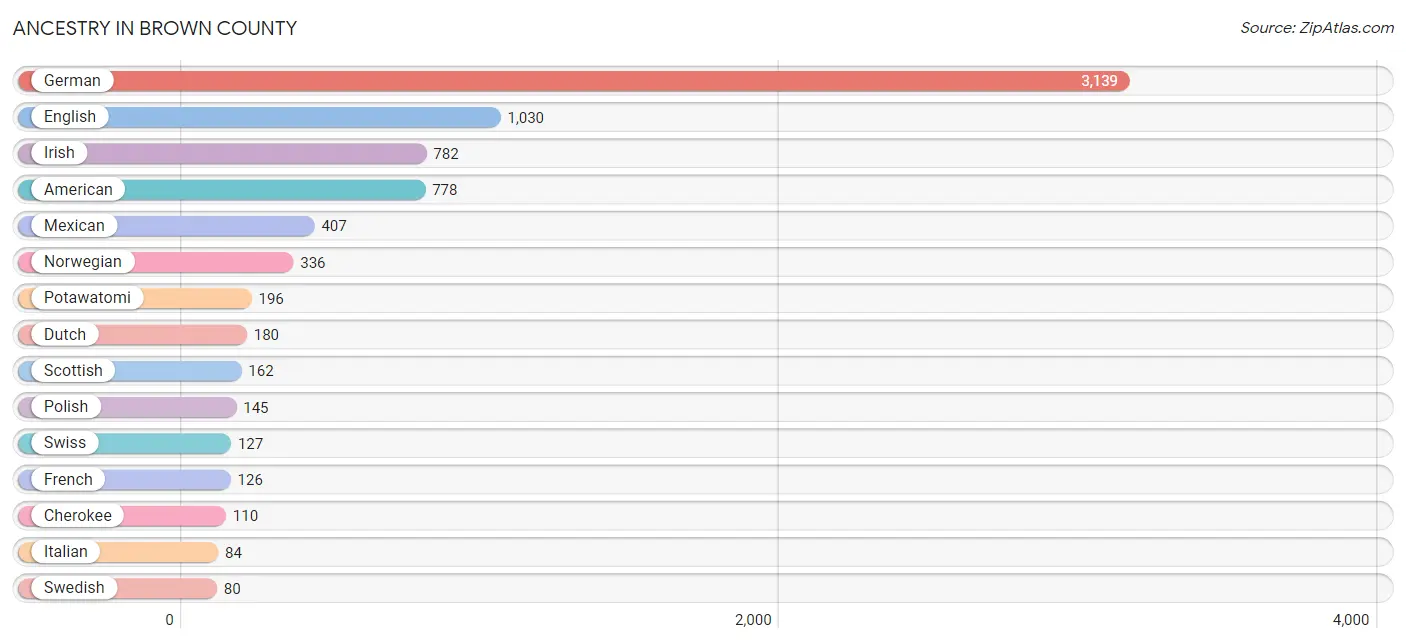Click the Mexican ancestry label
Screen dimensions: 1406x644
(74, 226)
